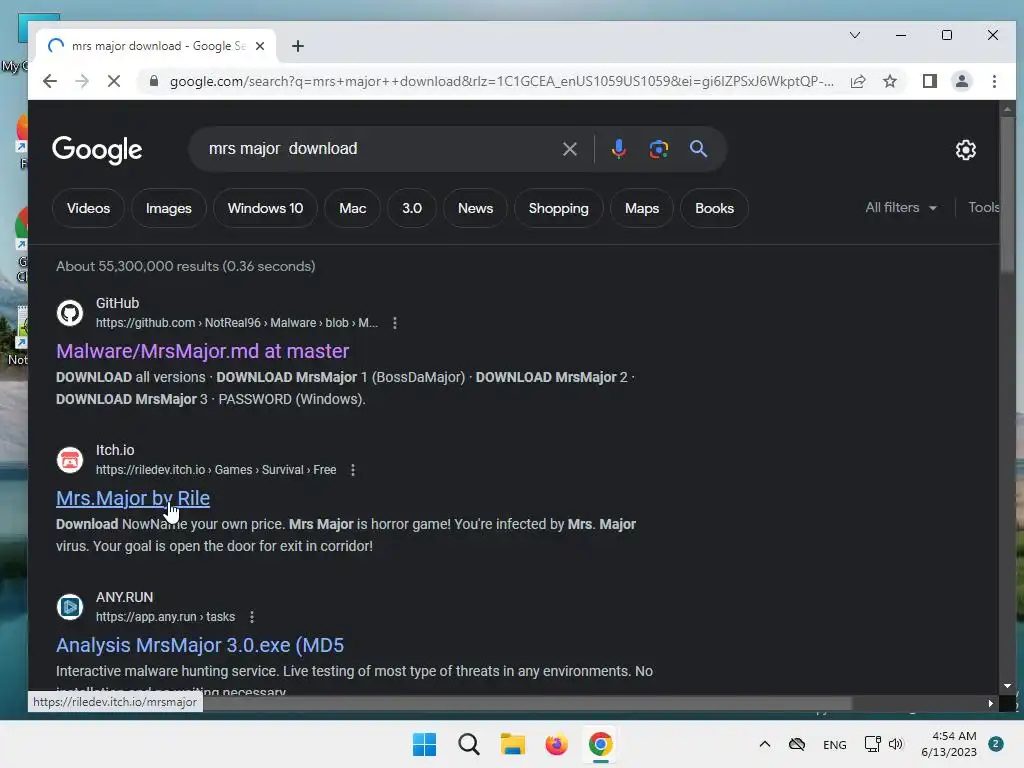Open Malware/MrsMajor.md at master link
The width and height of the screenshot is (1024, 768).
click(202, 351)
